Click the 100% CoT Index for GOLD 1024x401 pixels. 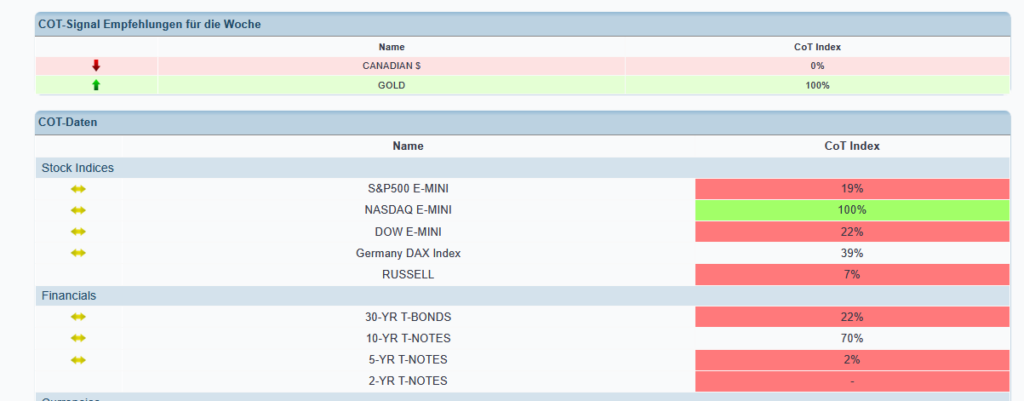pos(817,86)
